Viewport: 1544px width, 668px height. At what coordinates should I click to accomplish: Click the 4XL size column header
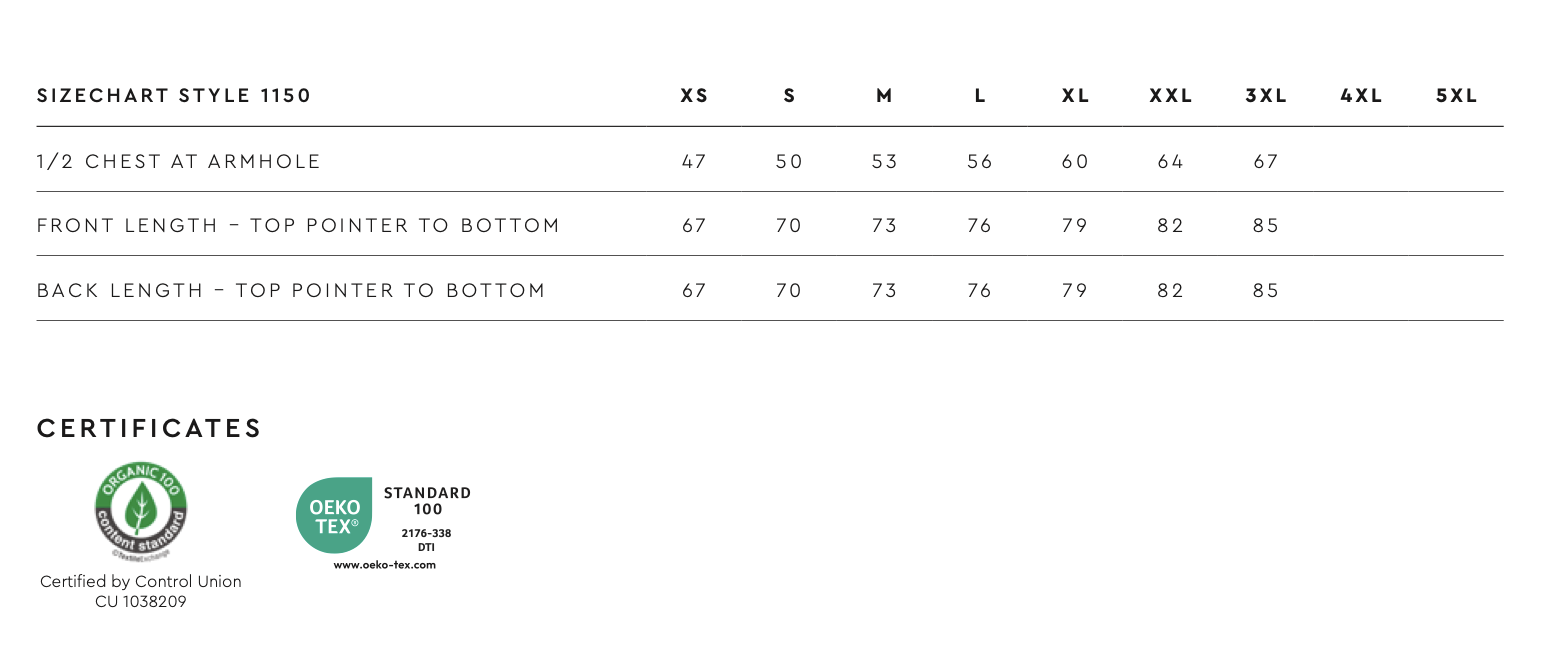coord(1361,96)
